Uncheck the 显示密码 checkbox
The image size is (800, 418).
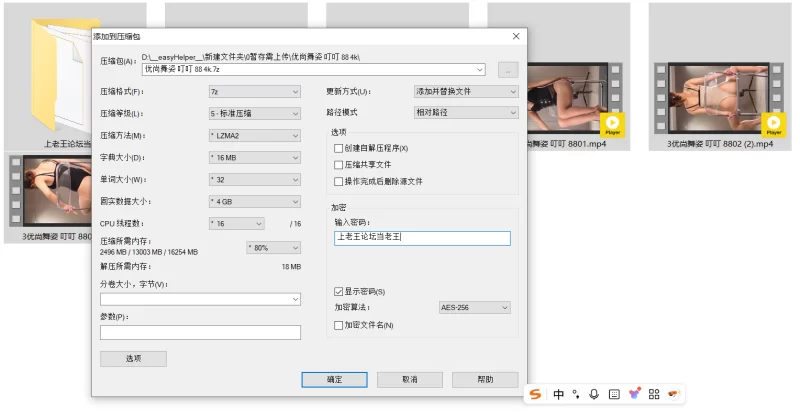pos(339,291)
